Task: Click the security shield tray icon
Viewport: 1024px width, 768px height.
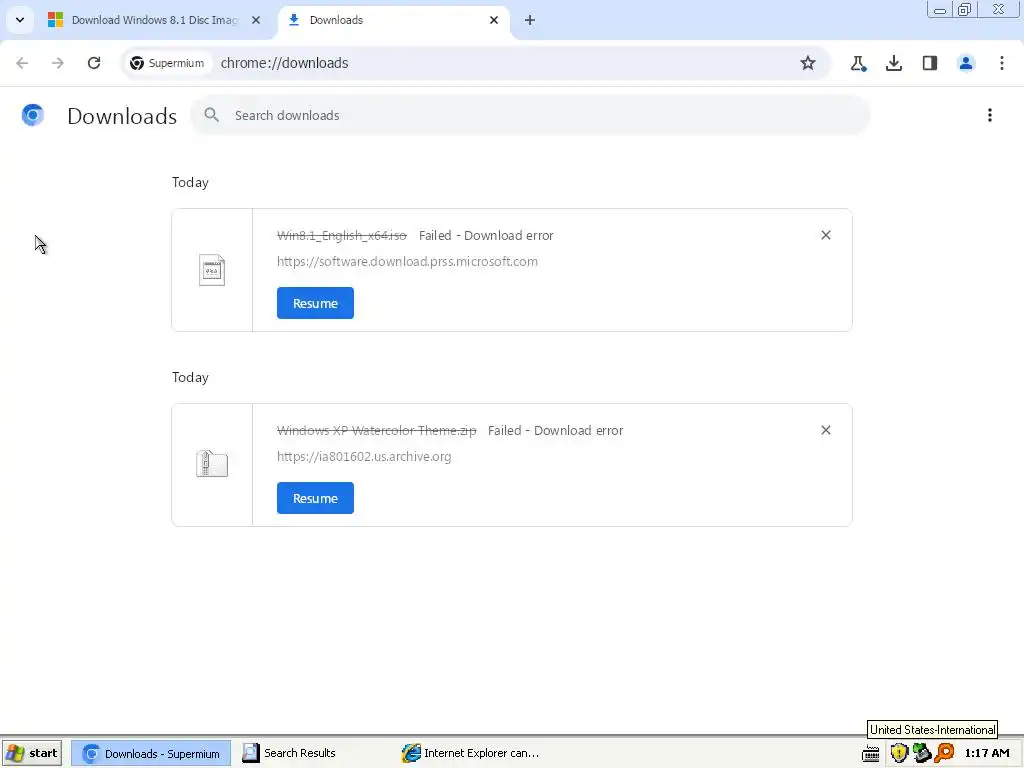Action: click(899, 753)
